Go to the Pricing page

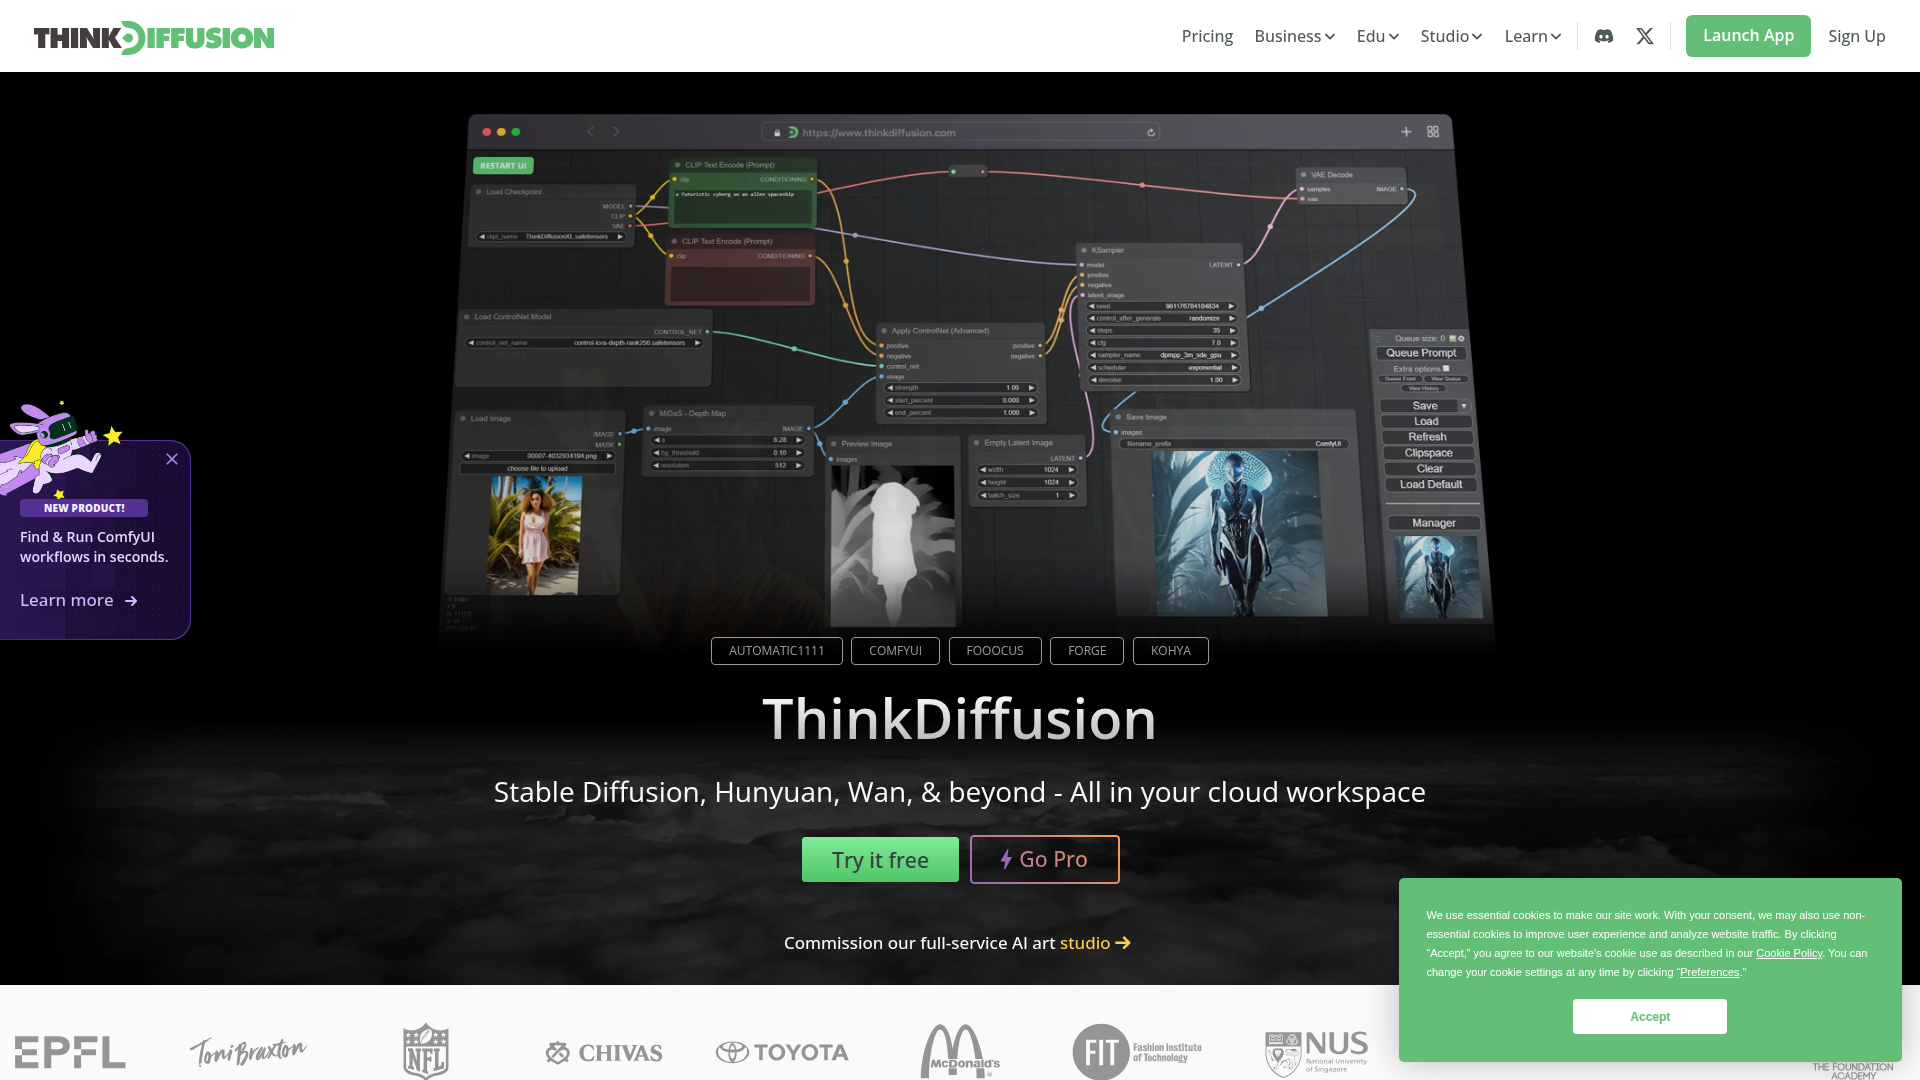pos(1207,36)
